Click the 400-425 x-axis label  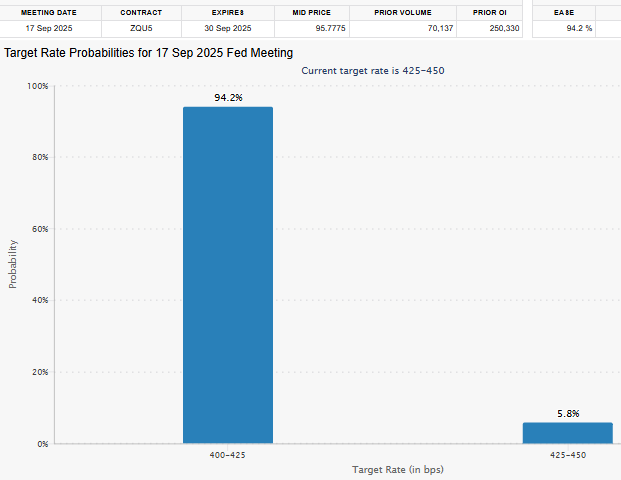227,455
